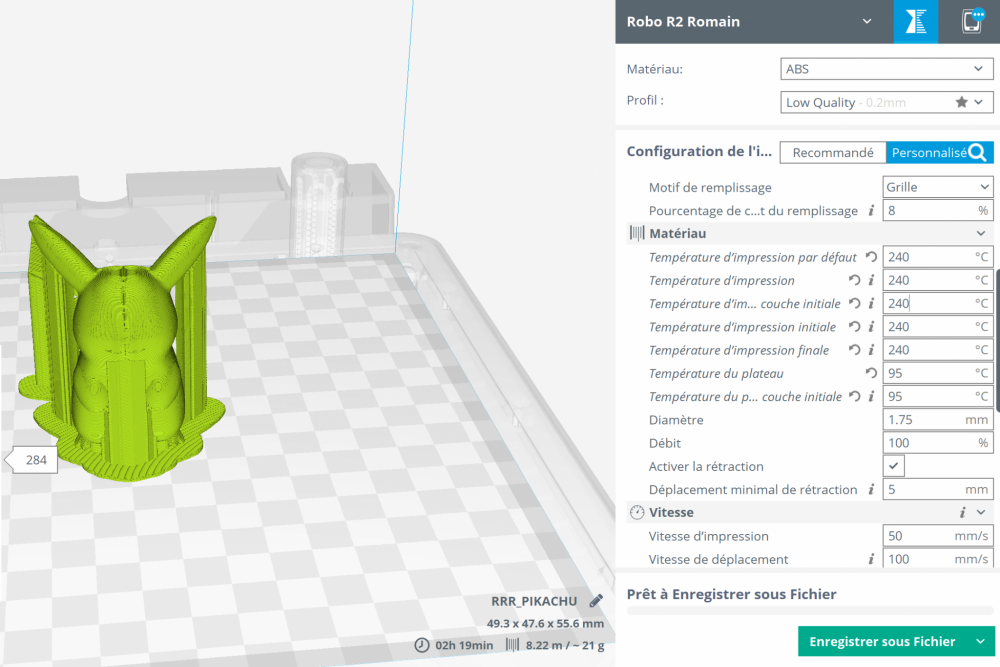Viewport: 1000px width, 667px height.
Task: Edit job name with pencil icon
Action: click(596, 601)
